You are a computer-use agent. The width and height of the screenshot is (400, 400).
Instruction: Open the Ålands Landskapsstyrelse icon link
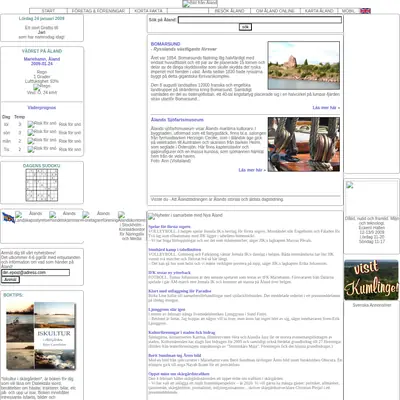click(32, 217)
